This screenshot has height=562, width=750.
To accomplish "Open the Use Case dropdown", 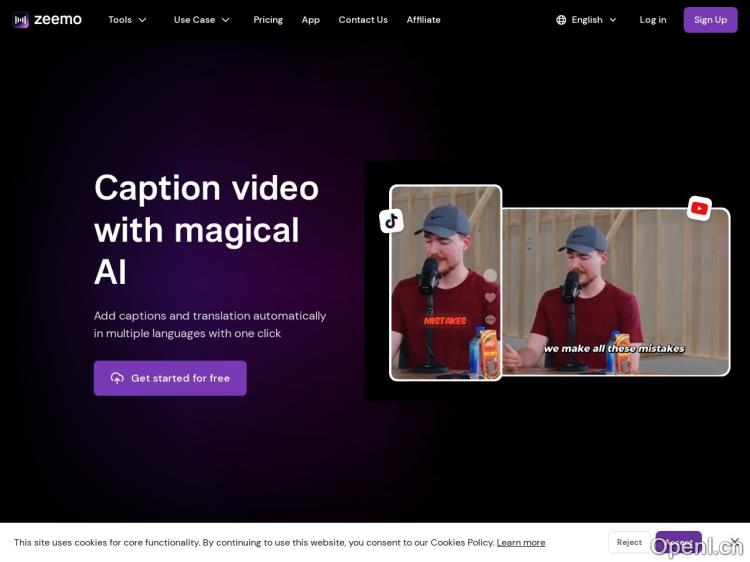I will click(x=201, y=20).
